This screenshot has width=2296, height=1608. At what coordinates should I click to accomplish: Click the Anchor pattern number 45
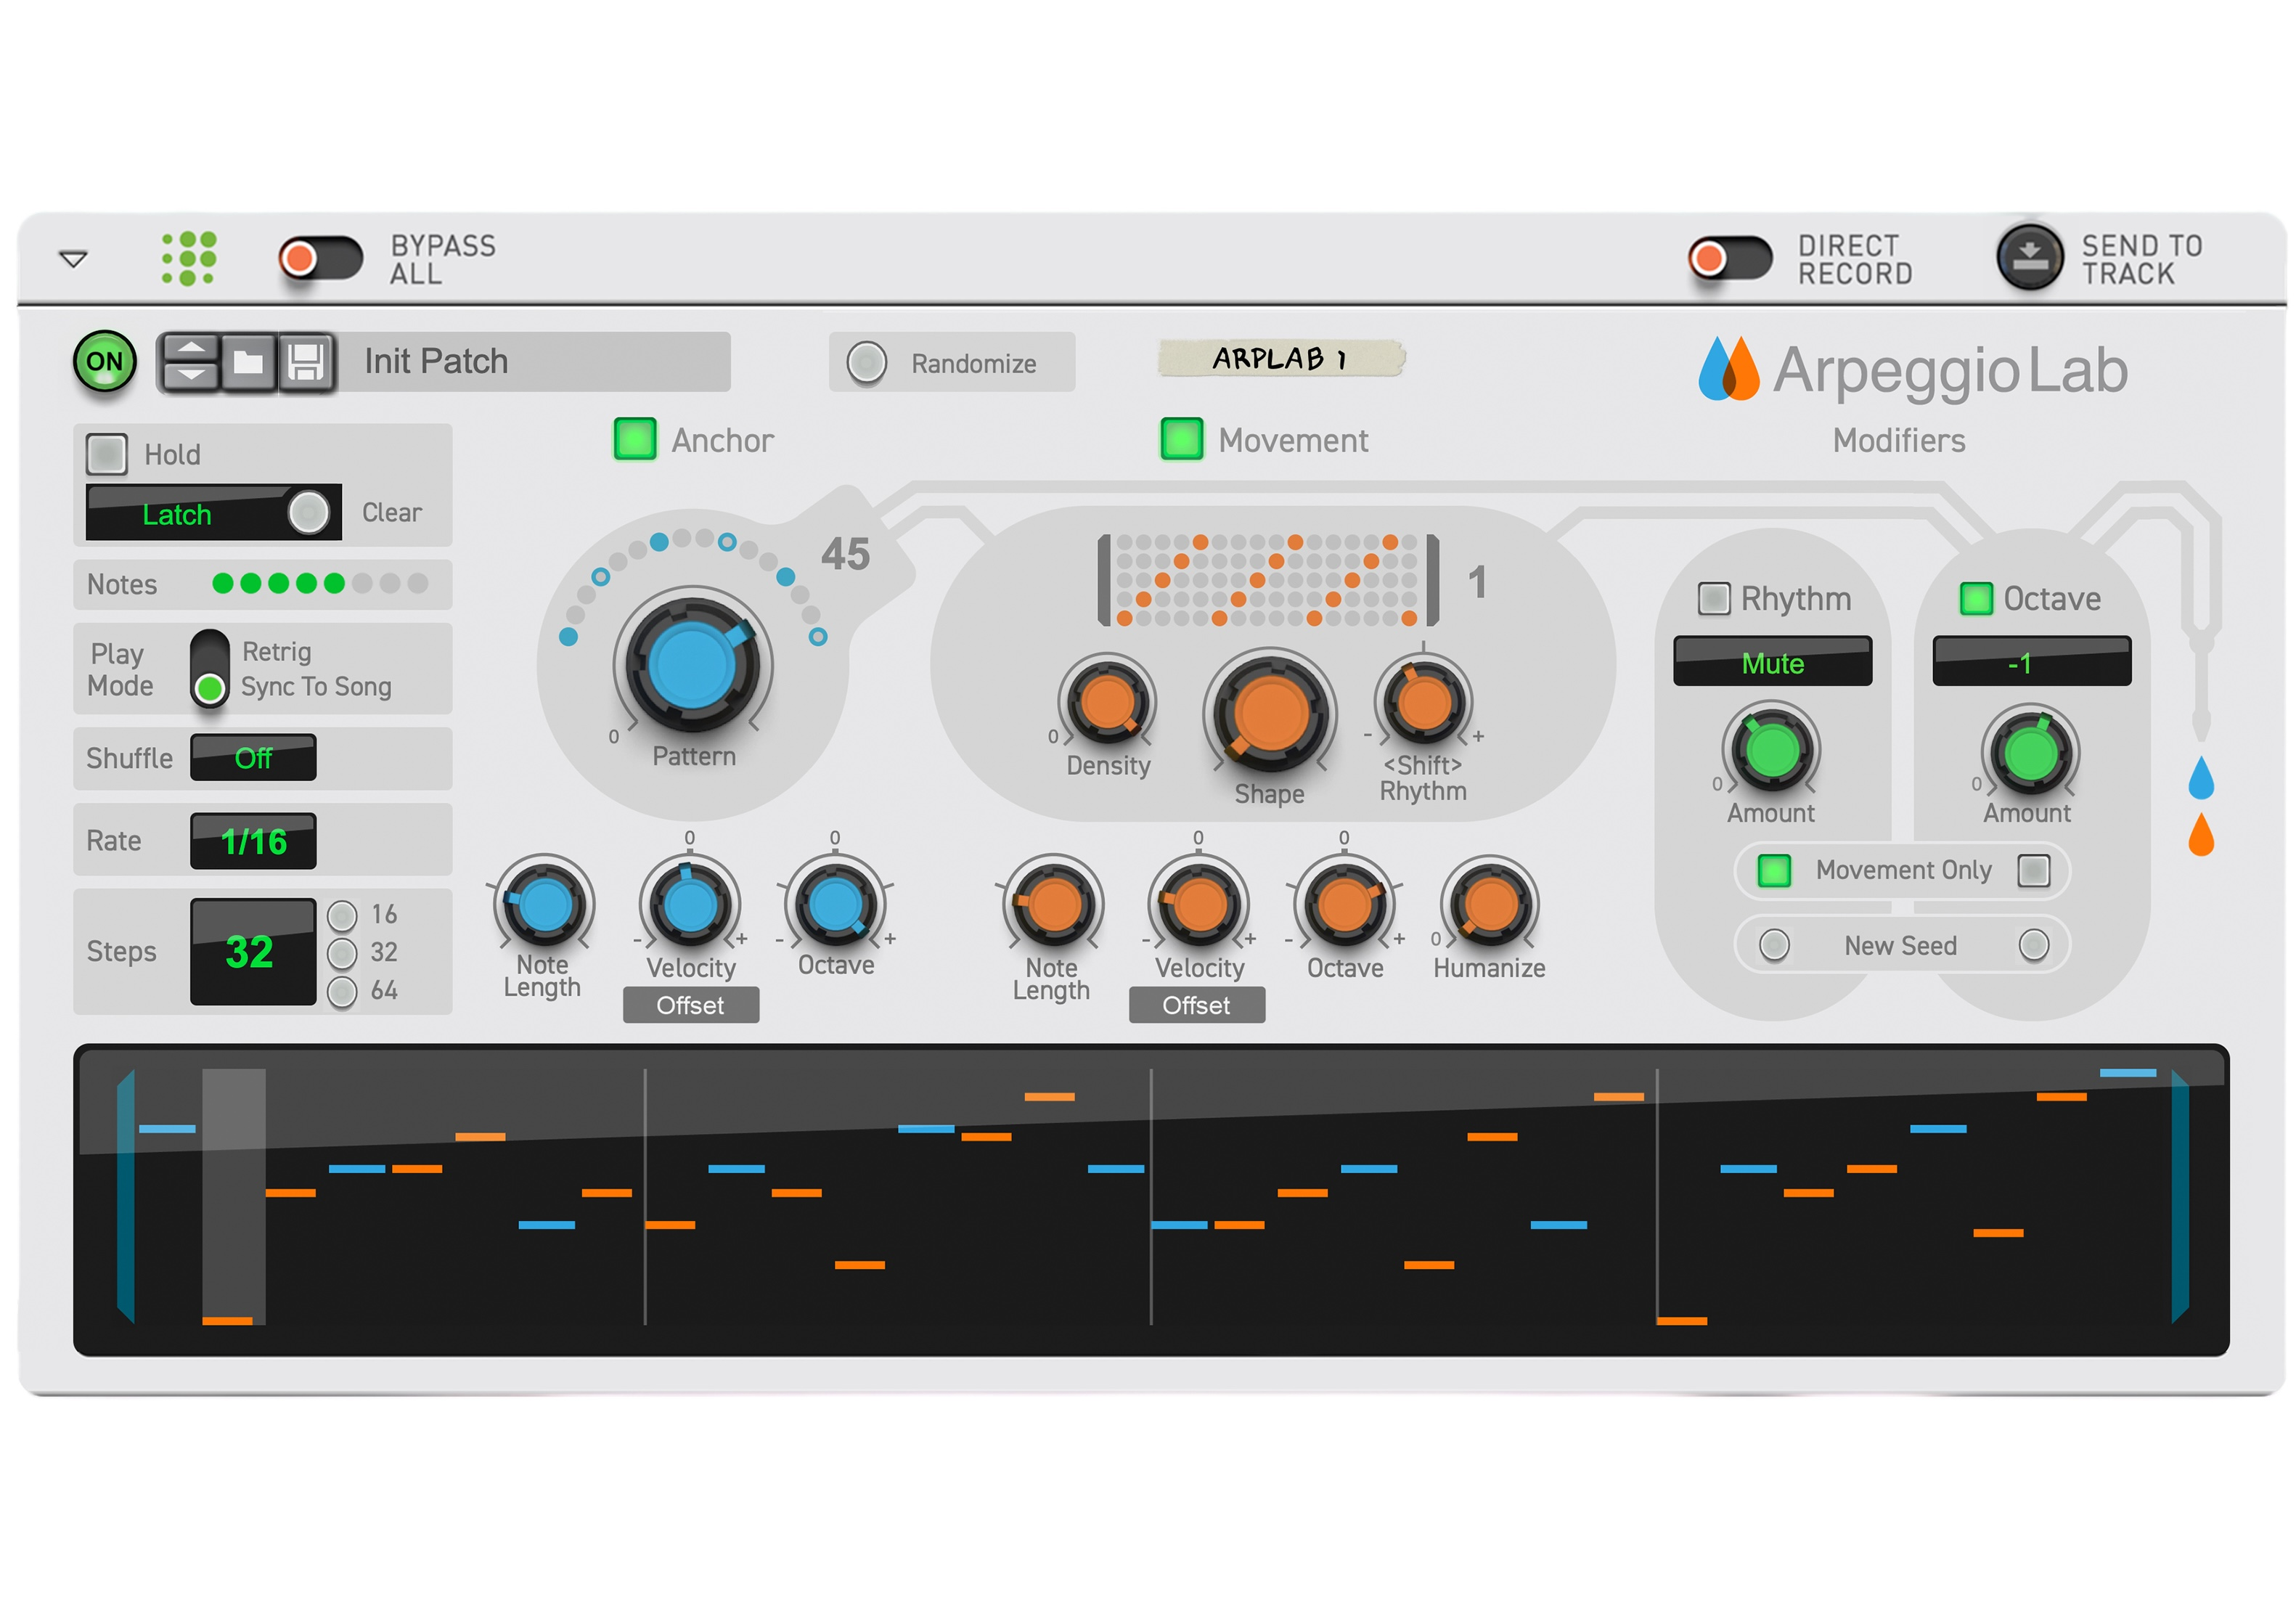tap(846, 554)
